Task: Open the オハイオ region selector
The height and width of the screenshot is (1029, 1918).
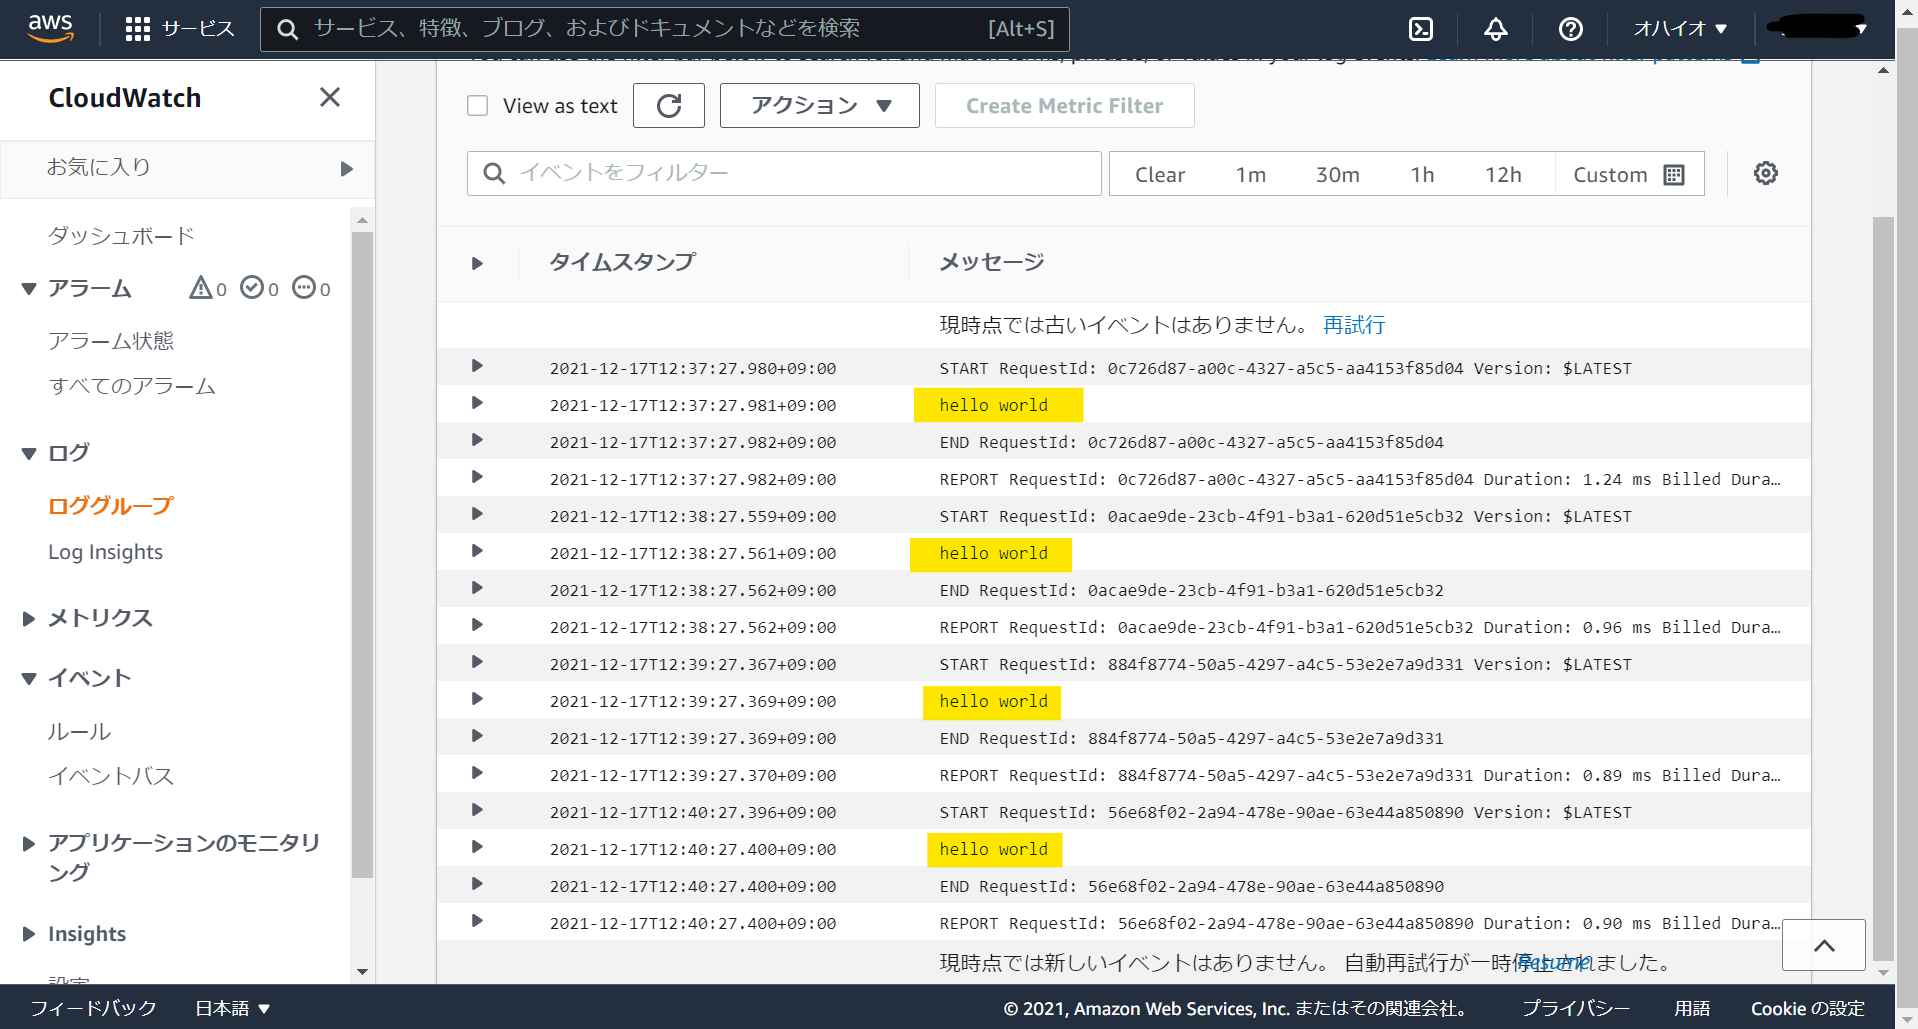Action: (1680, 29)
